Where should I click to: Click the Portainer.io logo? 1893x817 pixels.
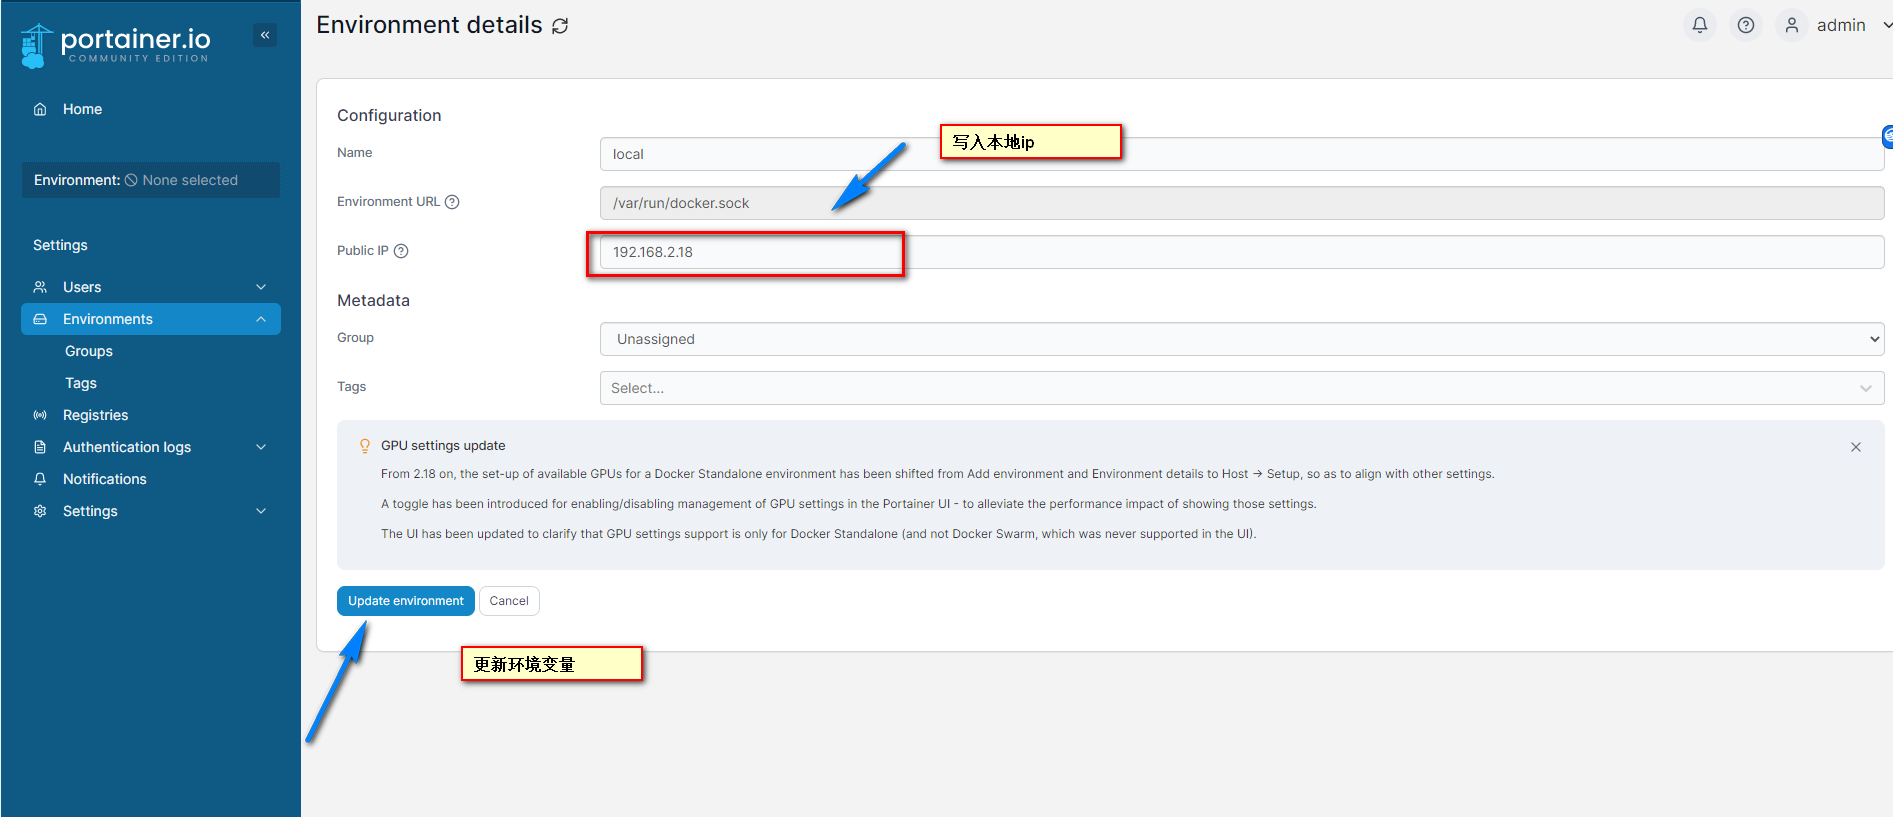pyautogui.click(x=115, y=44)
